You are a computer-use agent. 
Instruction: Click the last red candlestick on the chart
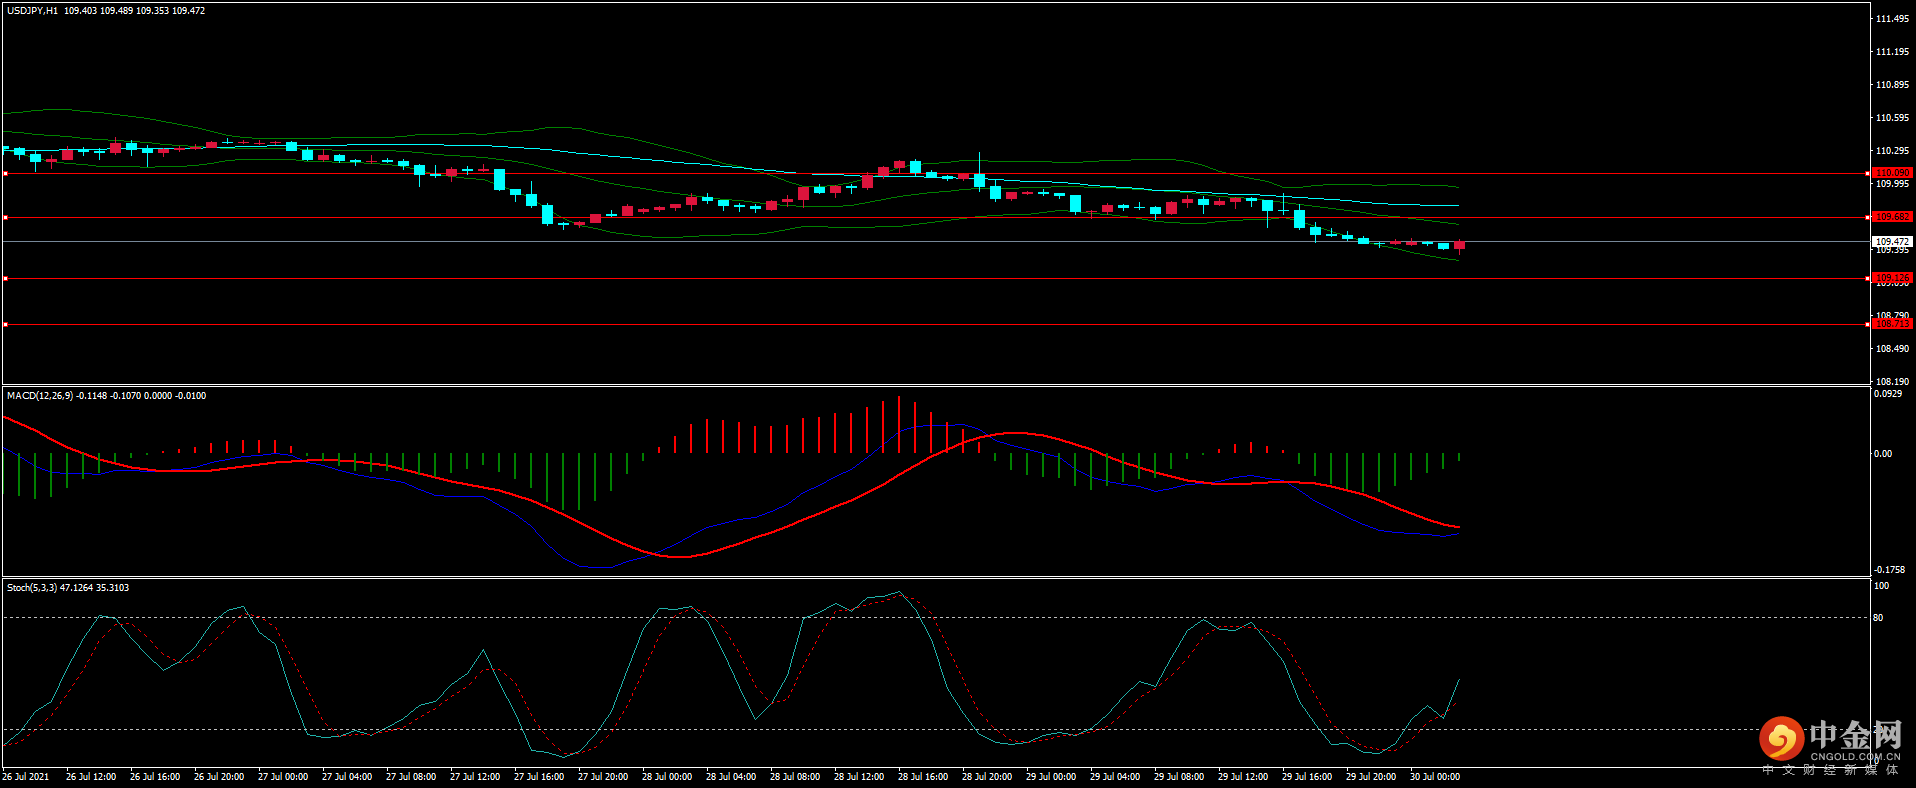1459,246
